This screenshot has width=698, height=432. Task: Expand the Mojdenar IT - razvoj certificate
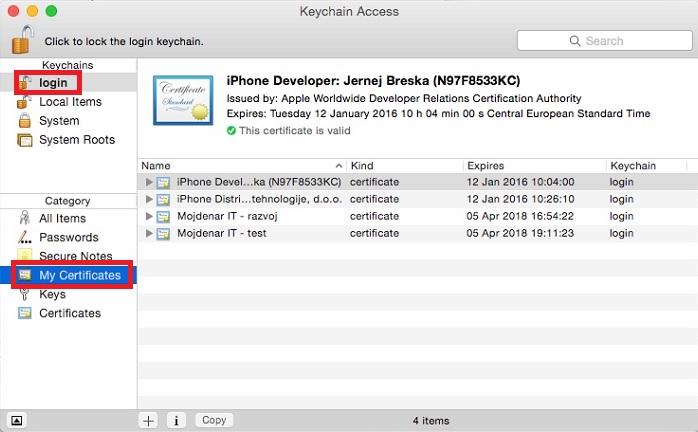[150, 216]
